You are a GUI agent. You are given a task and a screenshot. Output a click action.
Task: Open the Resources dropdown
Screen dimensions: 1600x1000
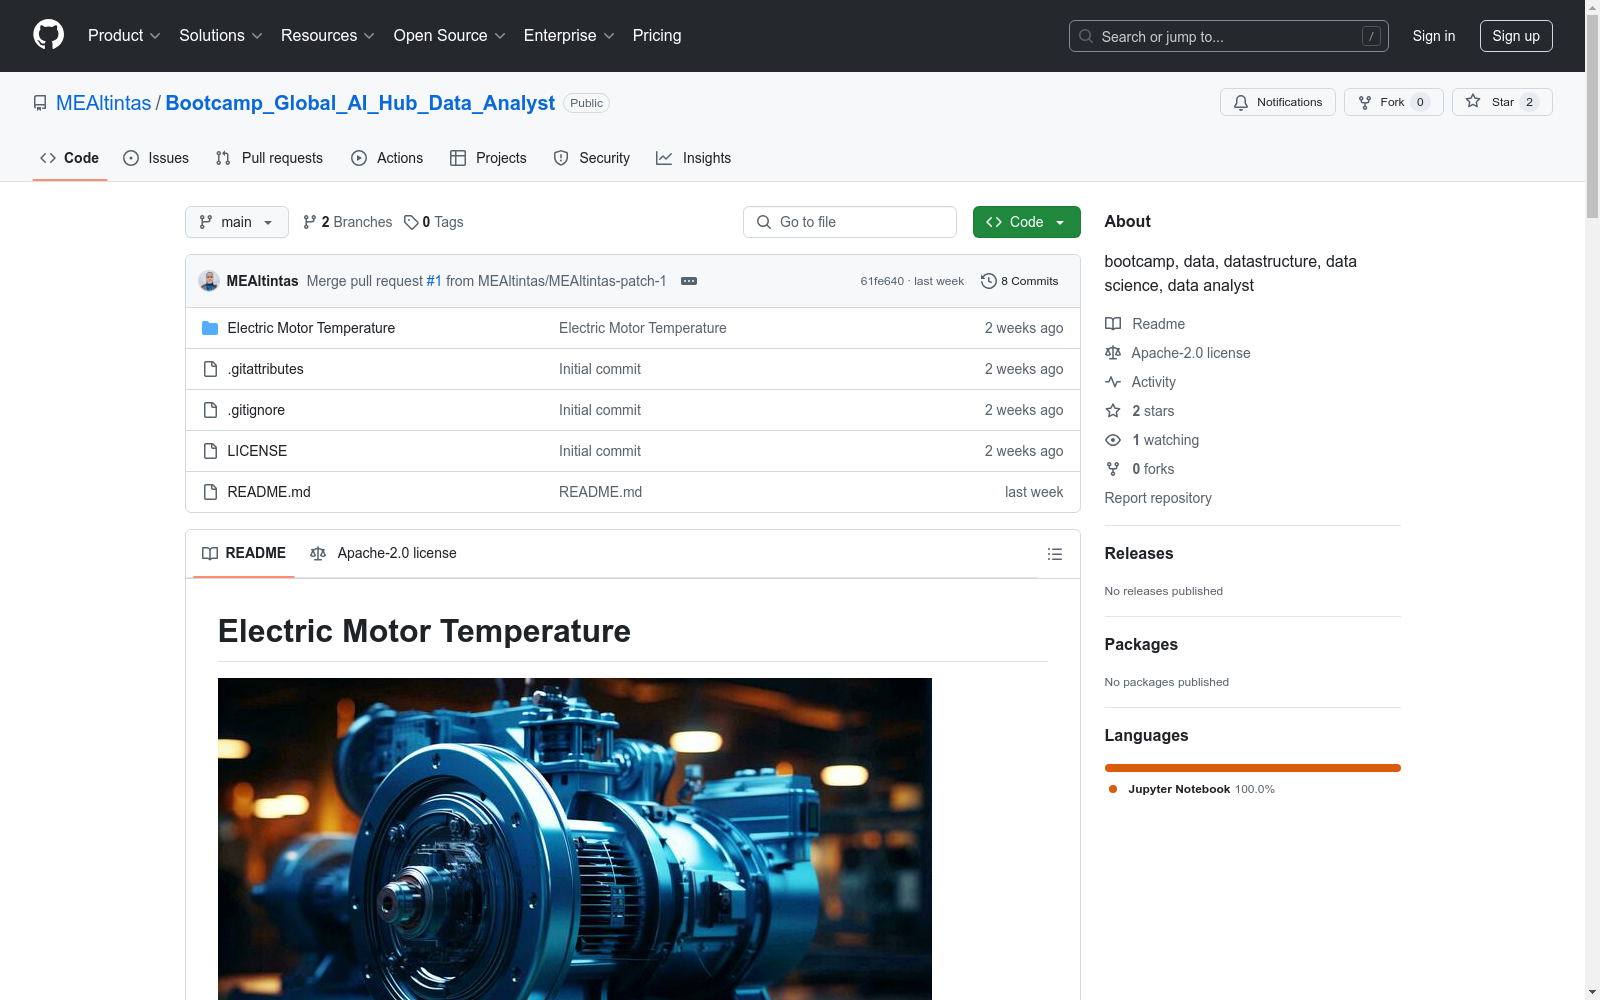(328, 35)
